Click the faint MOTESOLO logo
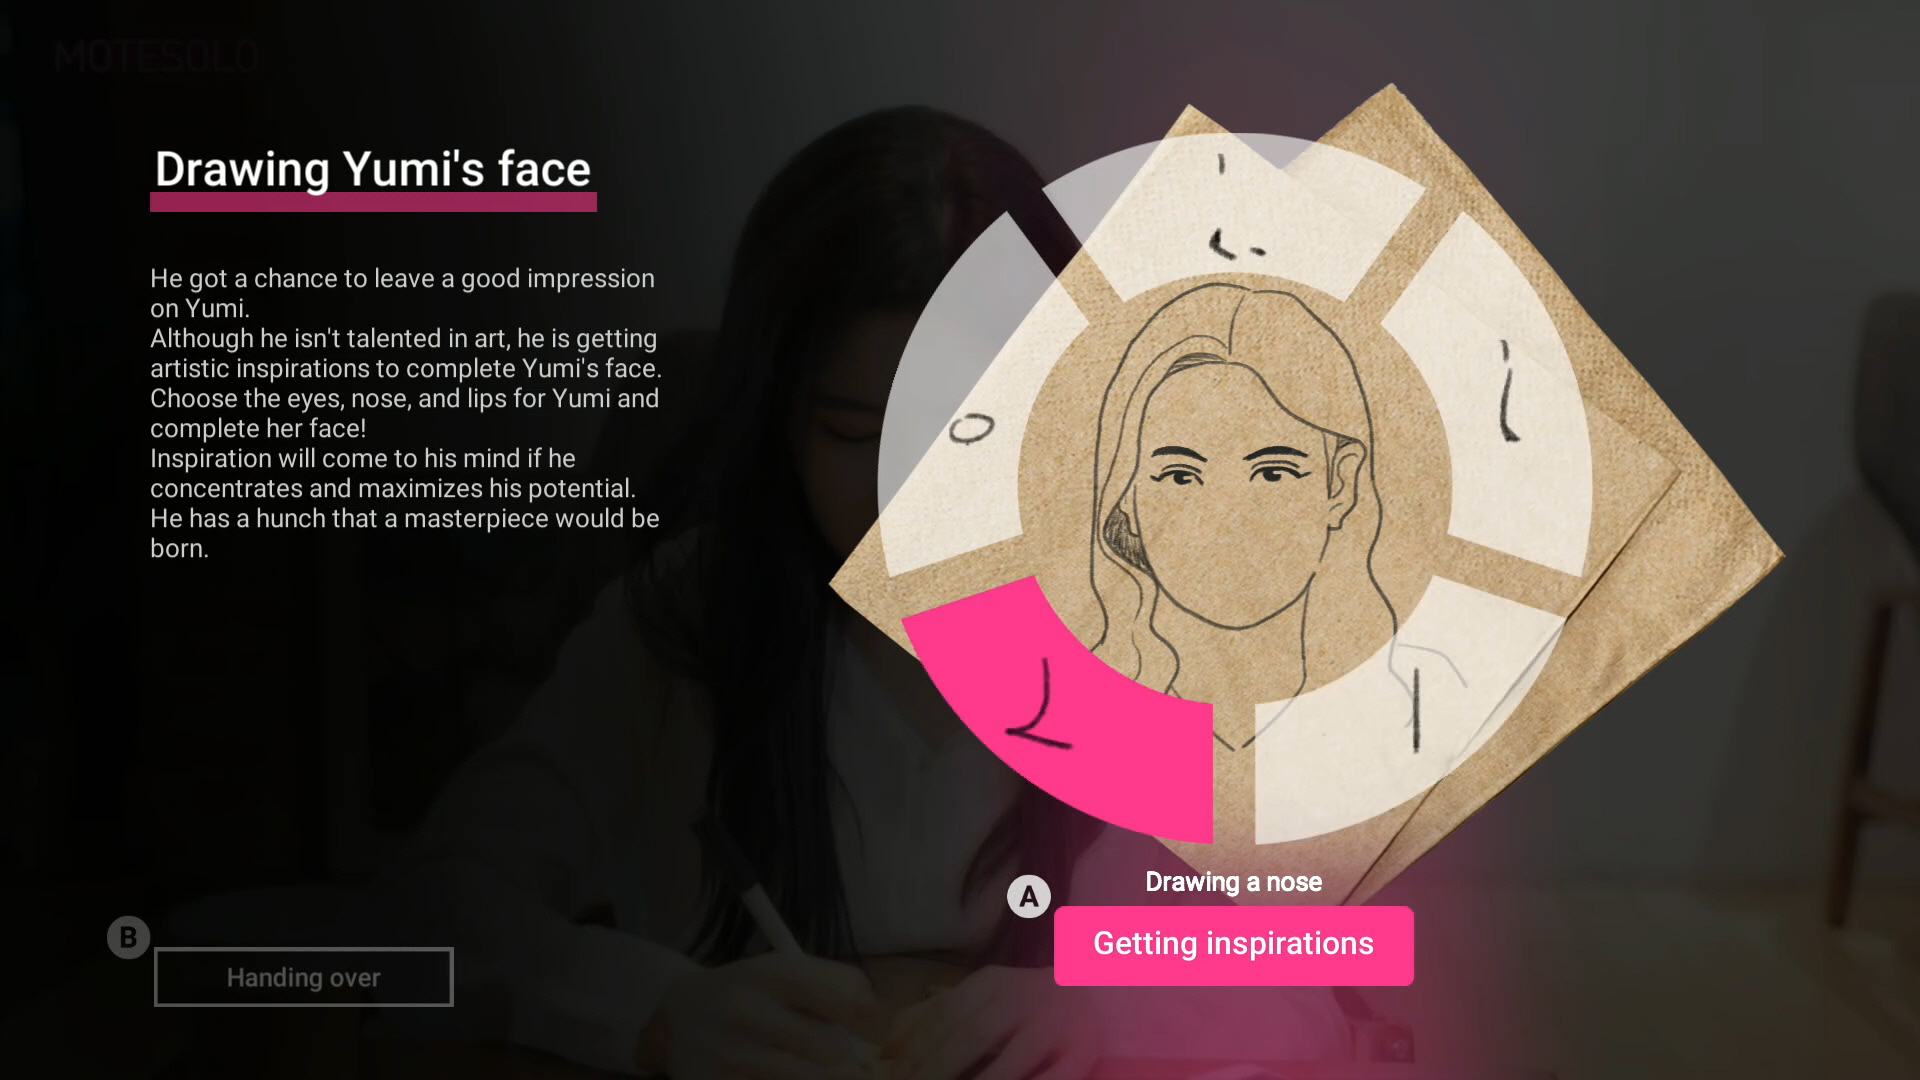1920x1080 pixels. click(157, 57)
